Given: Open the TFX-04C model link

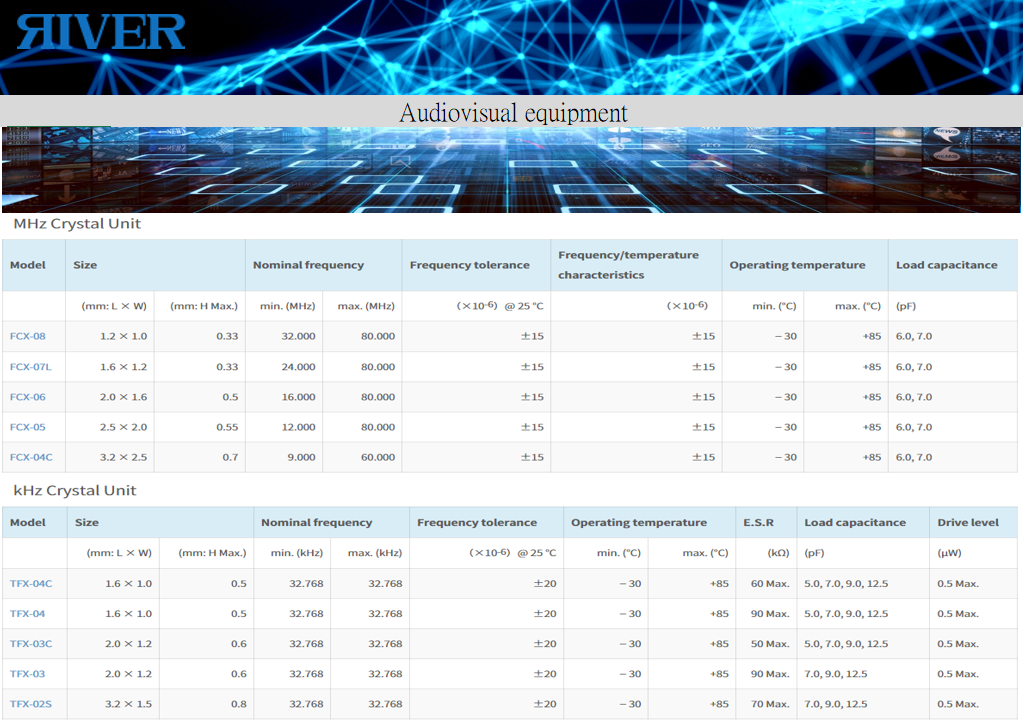Looking at the screenshot, I should (x=31, y=583).
